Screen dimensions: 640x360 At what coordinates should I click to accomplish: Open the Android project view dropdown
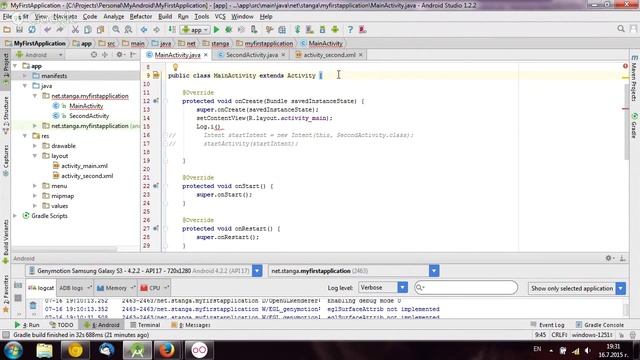[39, 55]
